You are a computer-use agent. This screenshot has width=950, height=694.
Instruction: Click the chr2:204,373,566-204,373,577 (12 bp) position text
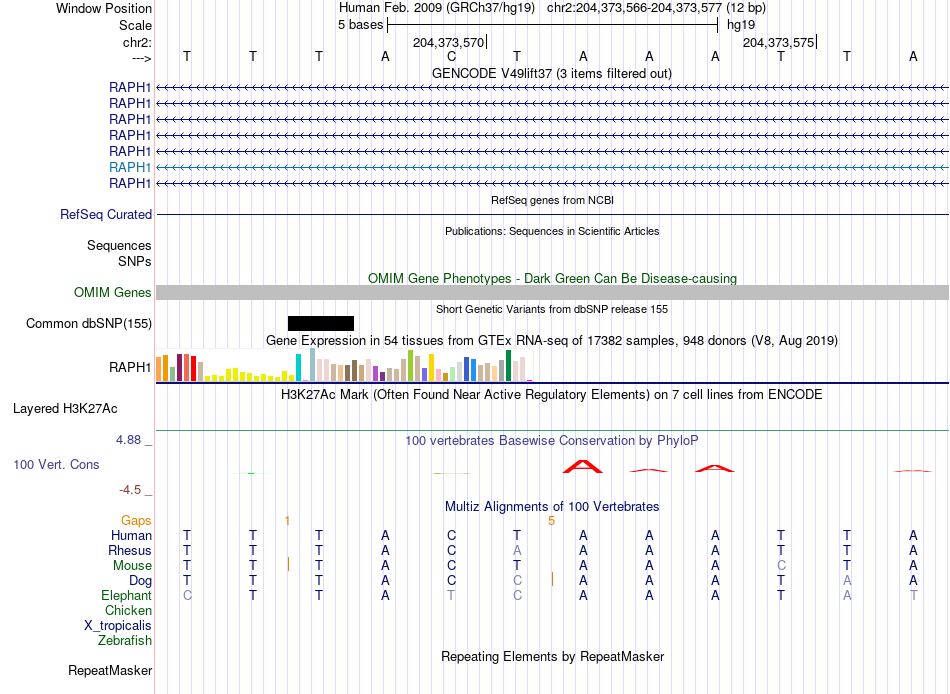click(656, 8)
